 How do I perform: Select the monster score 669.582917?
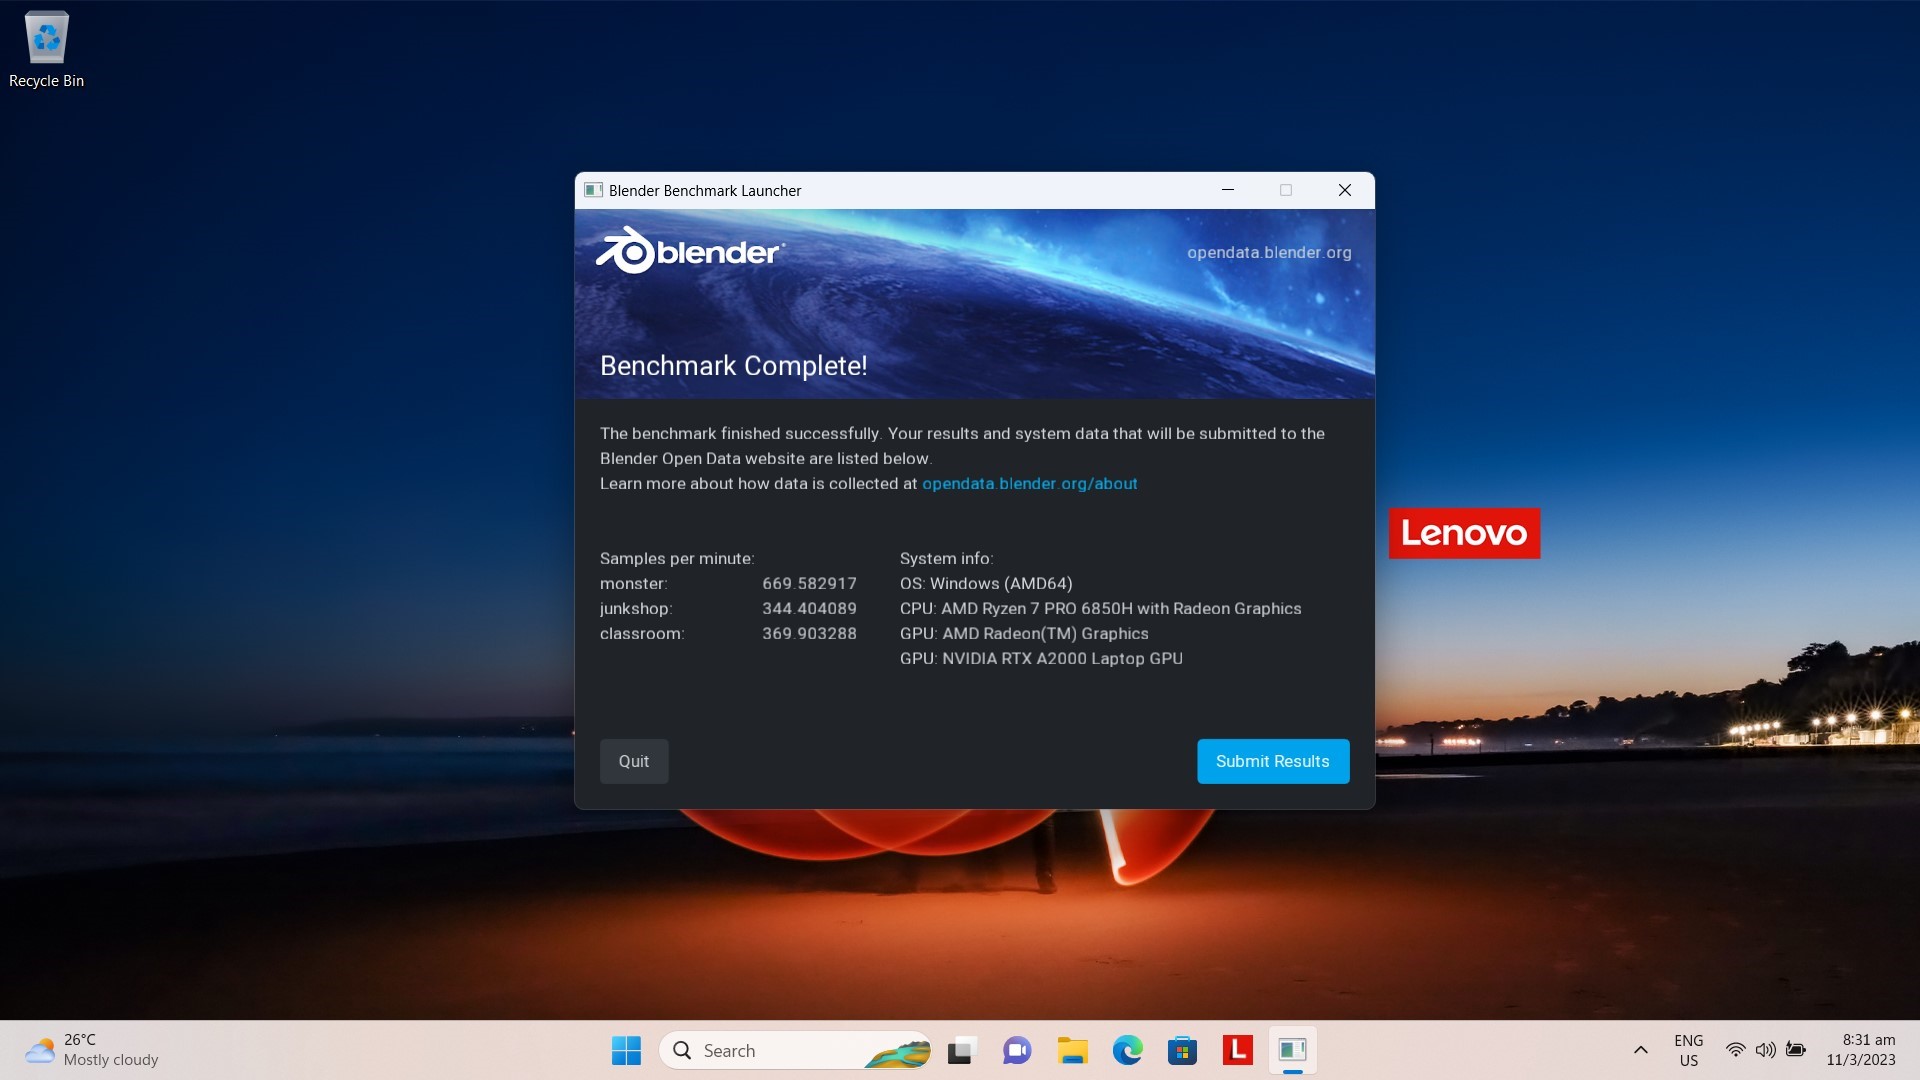pos(809,584)
